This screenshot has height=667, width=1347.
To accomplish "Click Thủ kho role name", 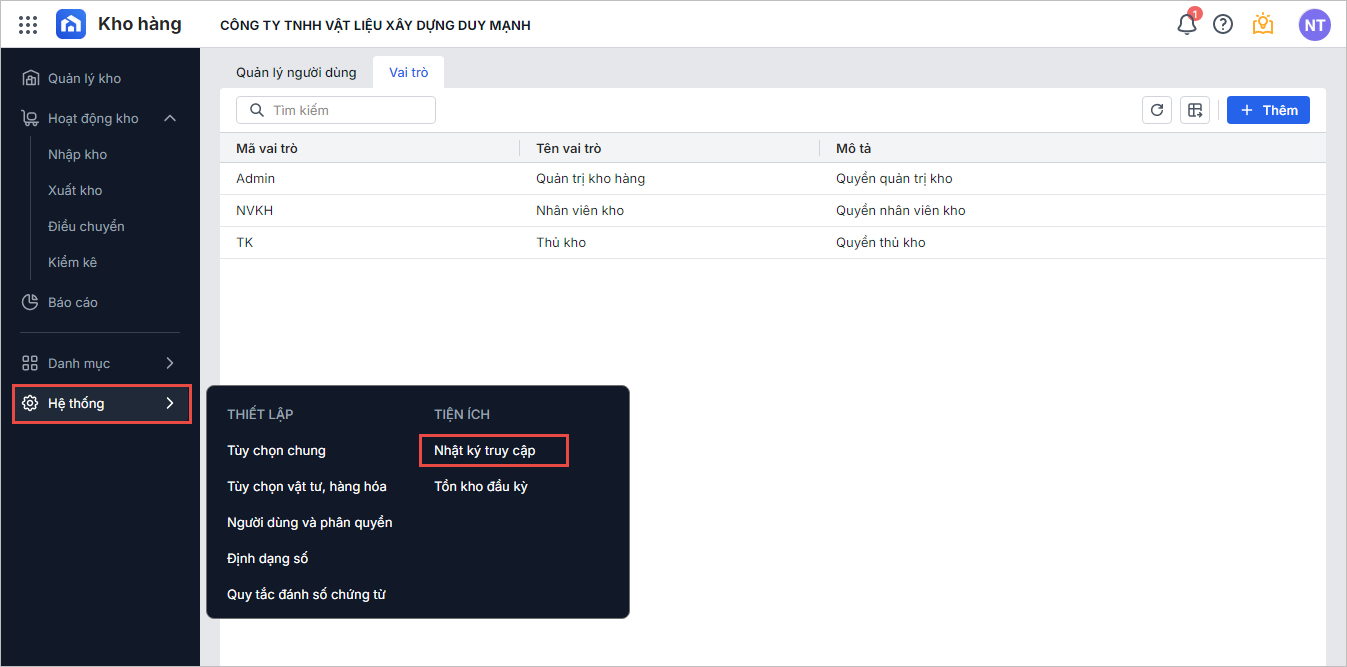I will 561,242.
